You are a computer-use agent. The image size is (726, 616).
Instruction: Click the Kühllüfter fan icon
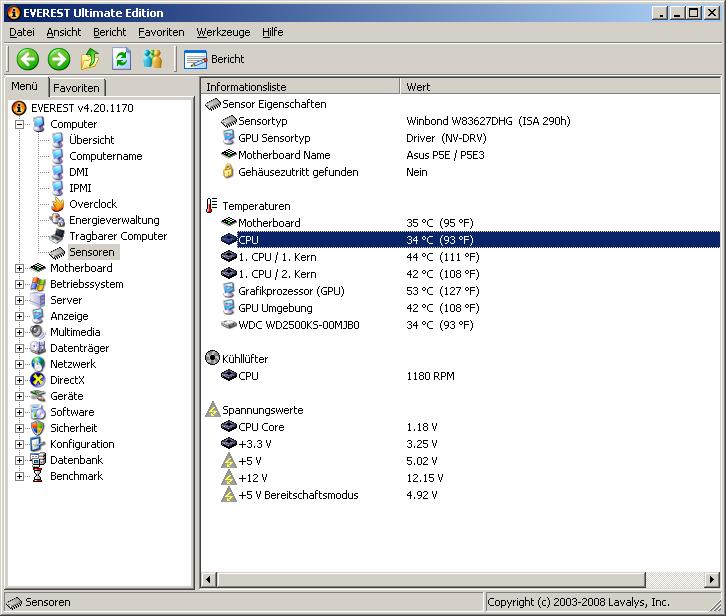(212, 358)
